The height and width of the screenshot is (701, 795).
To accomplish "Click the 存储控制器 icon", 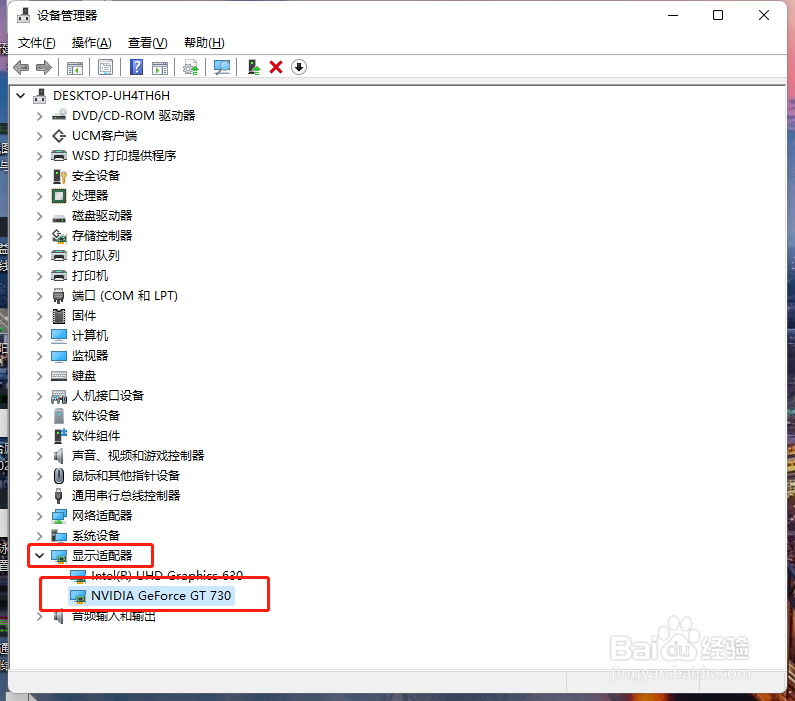I will coord(59,236).
